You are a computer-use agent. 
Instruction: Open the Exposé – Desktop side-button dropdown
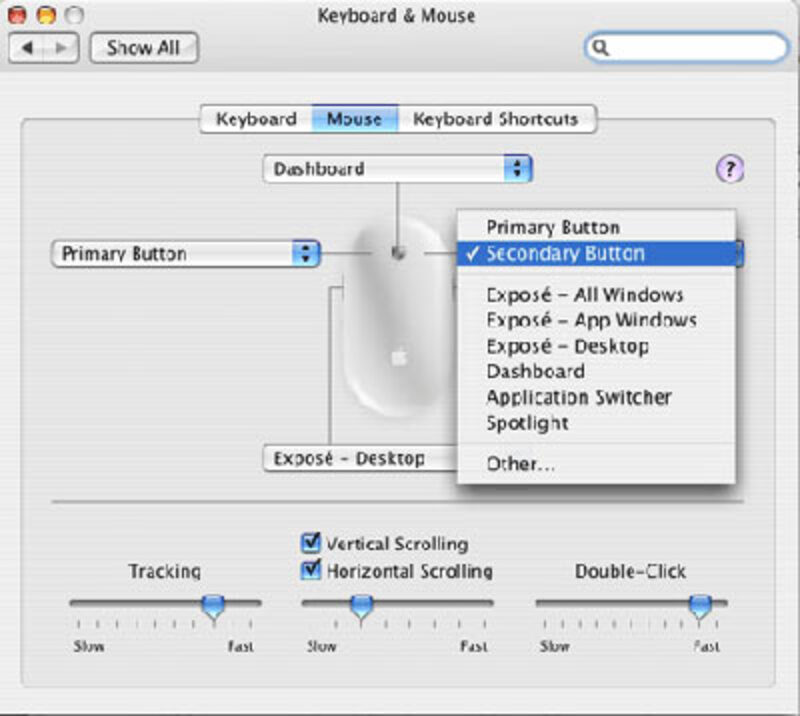360,458
